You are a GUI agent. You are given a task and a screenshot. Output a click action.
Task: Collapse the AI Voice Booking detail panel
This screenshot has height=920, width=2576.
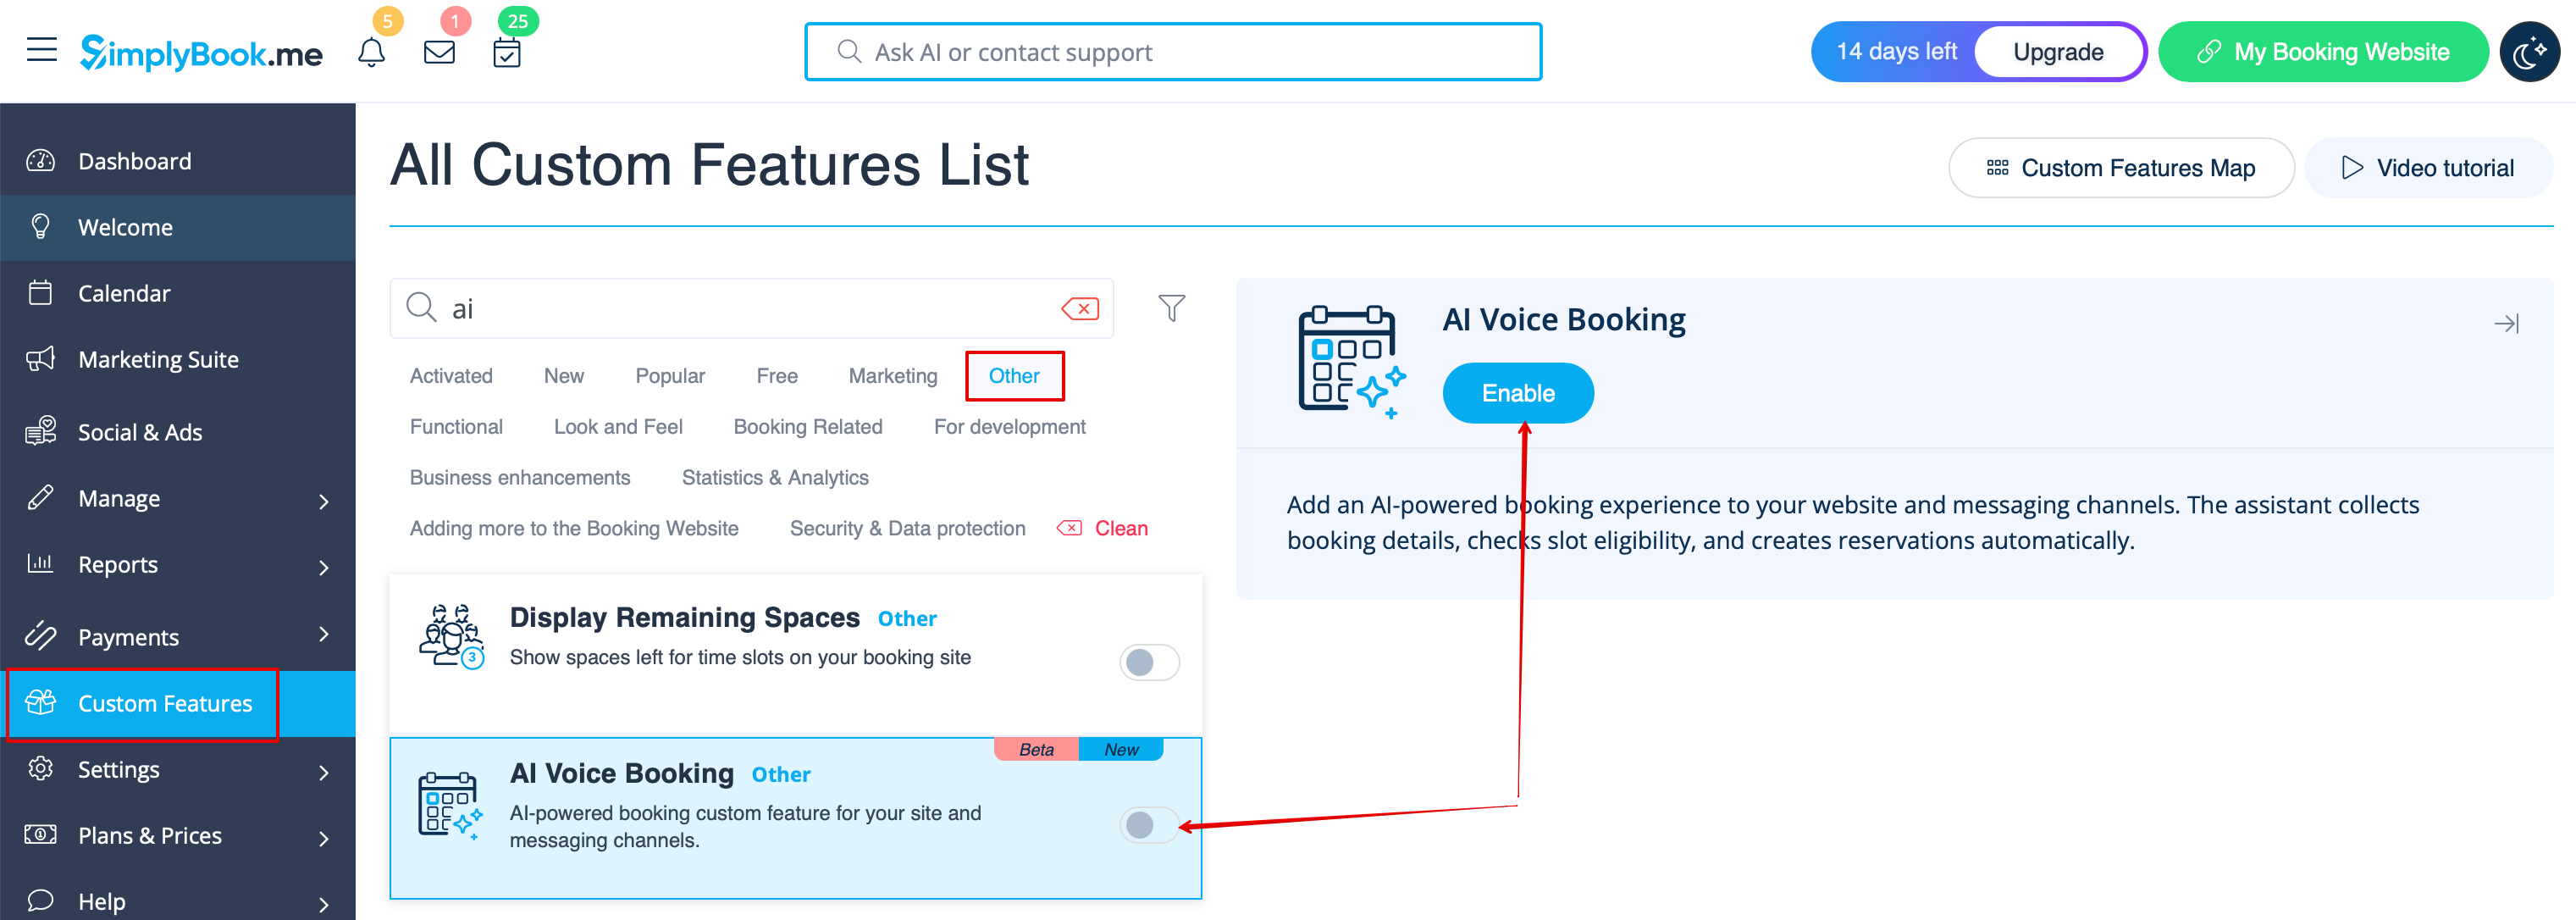pyautogui.click(x=2506, y=323)
